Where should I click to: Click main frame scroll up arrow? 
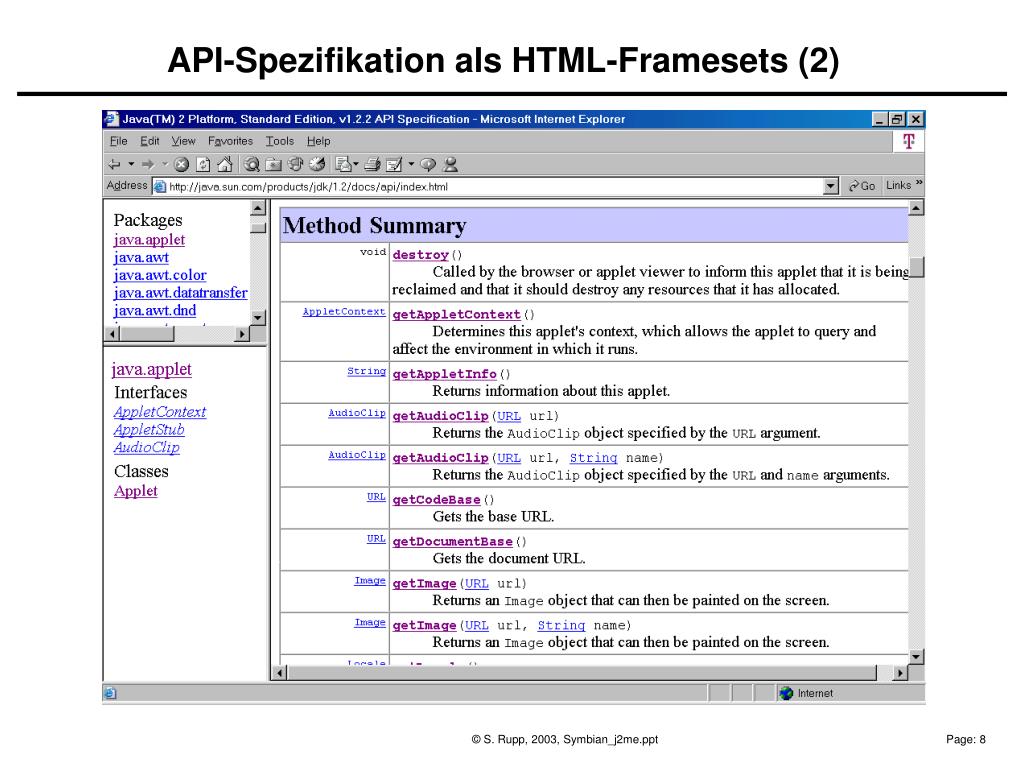pyautogui.click(x=916, y=208)
